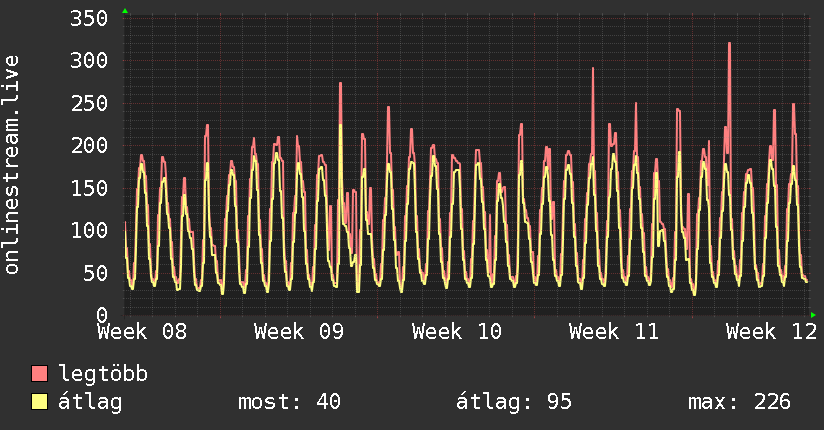
Task: Click the pink legtöbb legend swatch
Action: tap(39, 373)
